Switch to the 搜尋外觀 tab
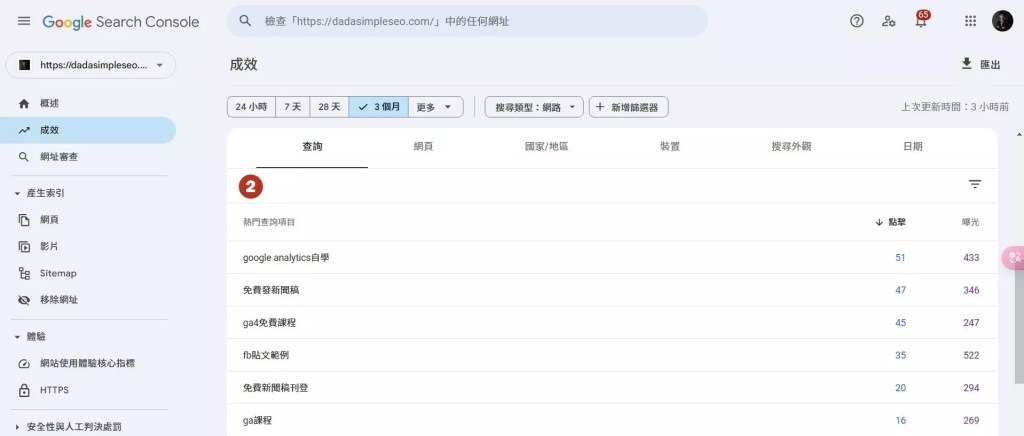The image size is (1024, 436). coord(791,147)
